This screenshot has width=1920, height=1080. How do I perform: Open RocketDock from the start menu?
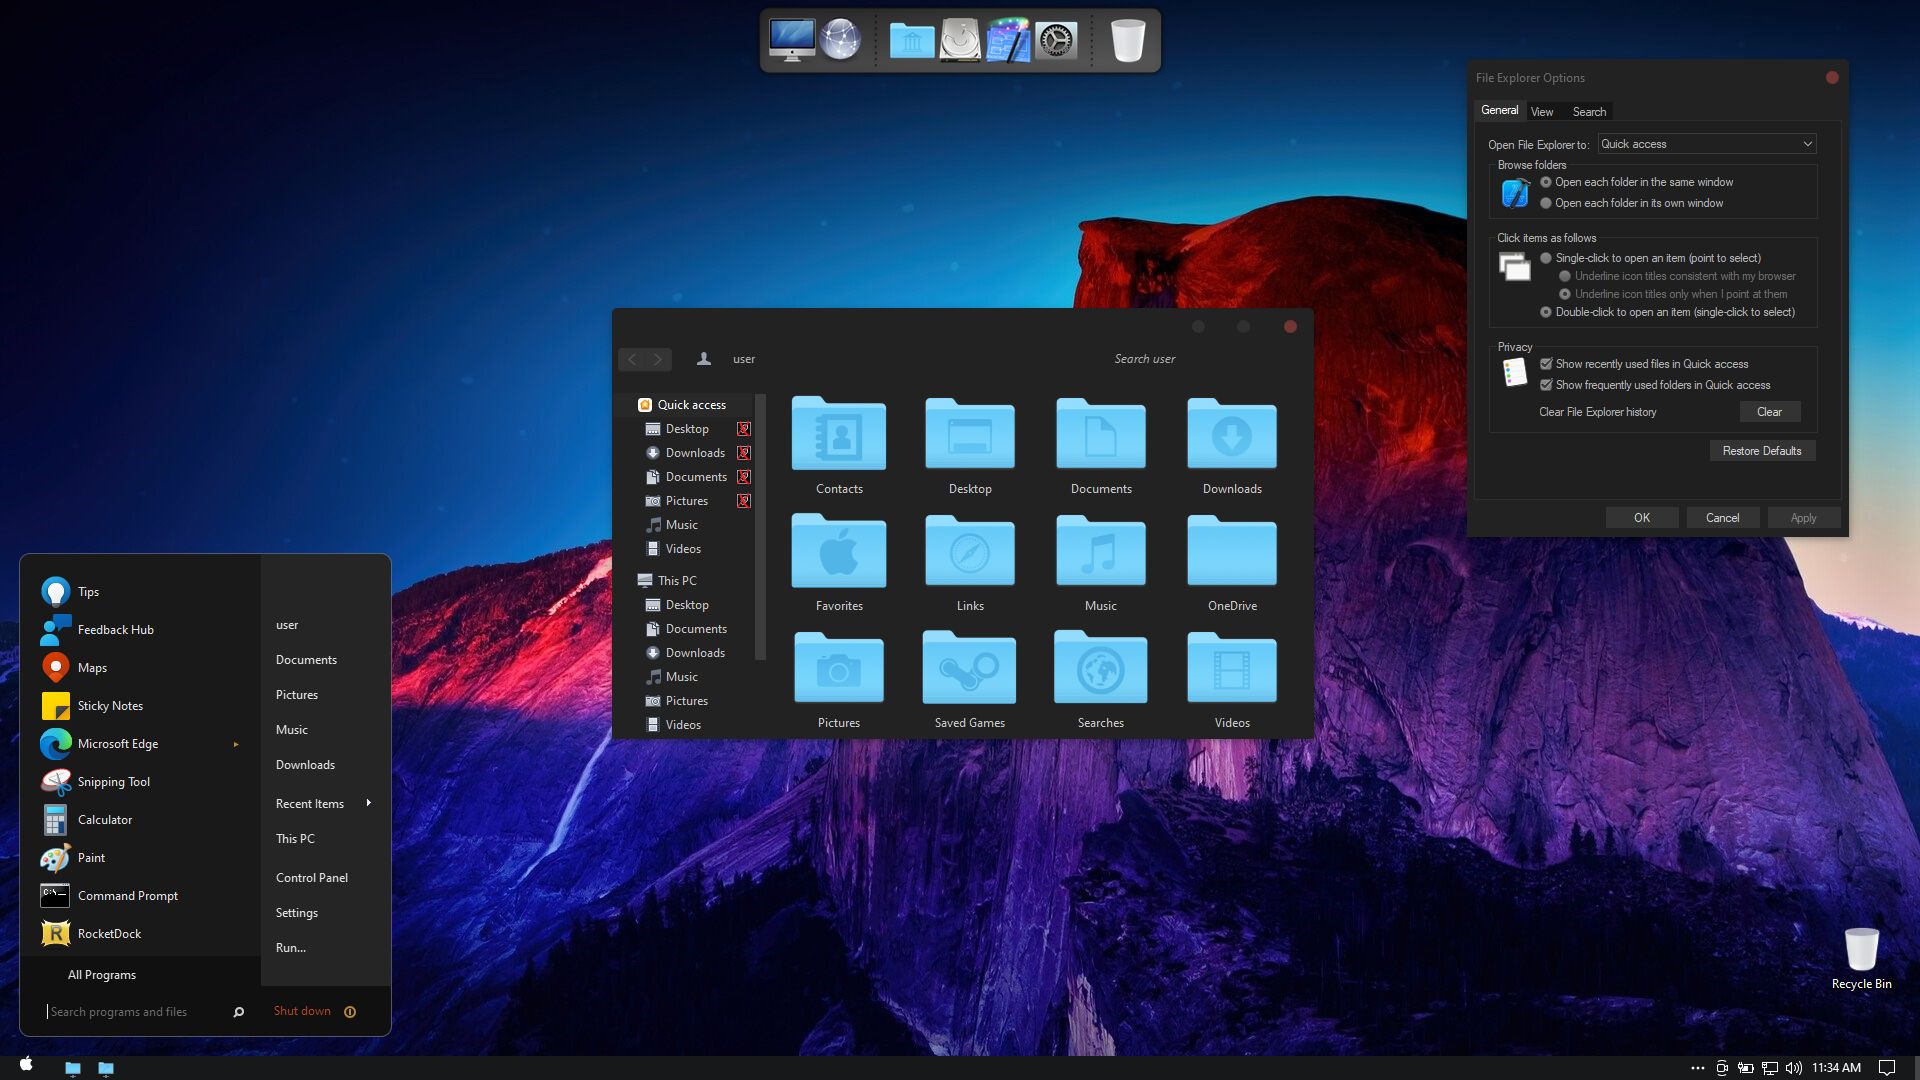(109, 934)
